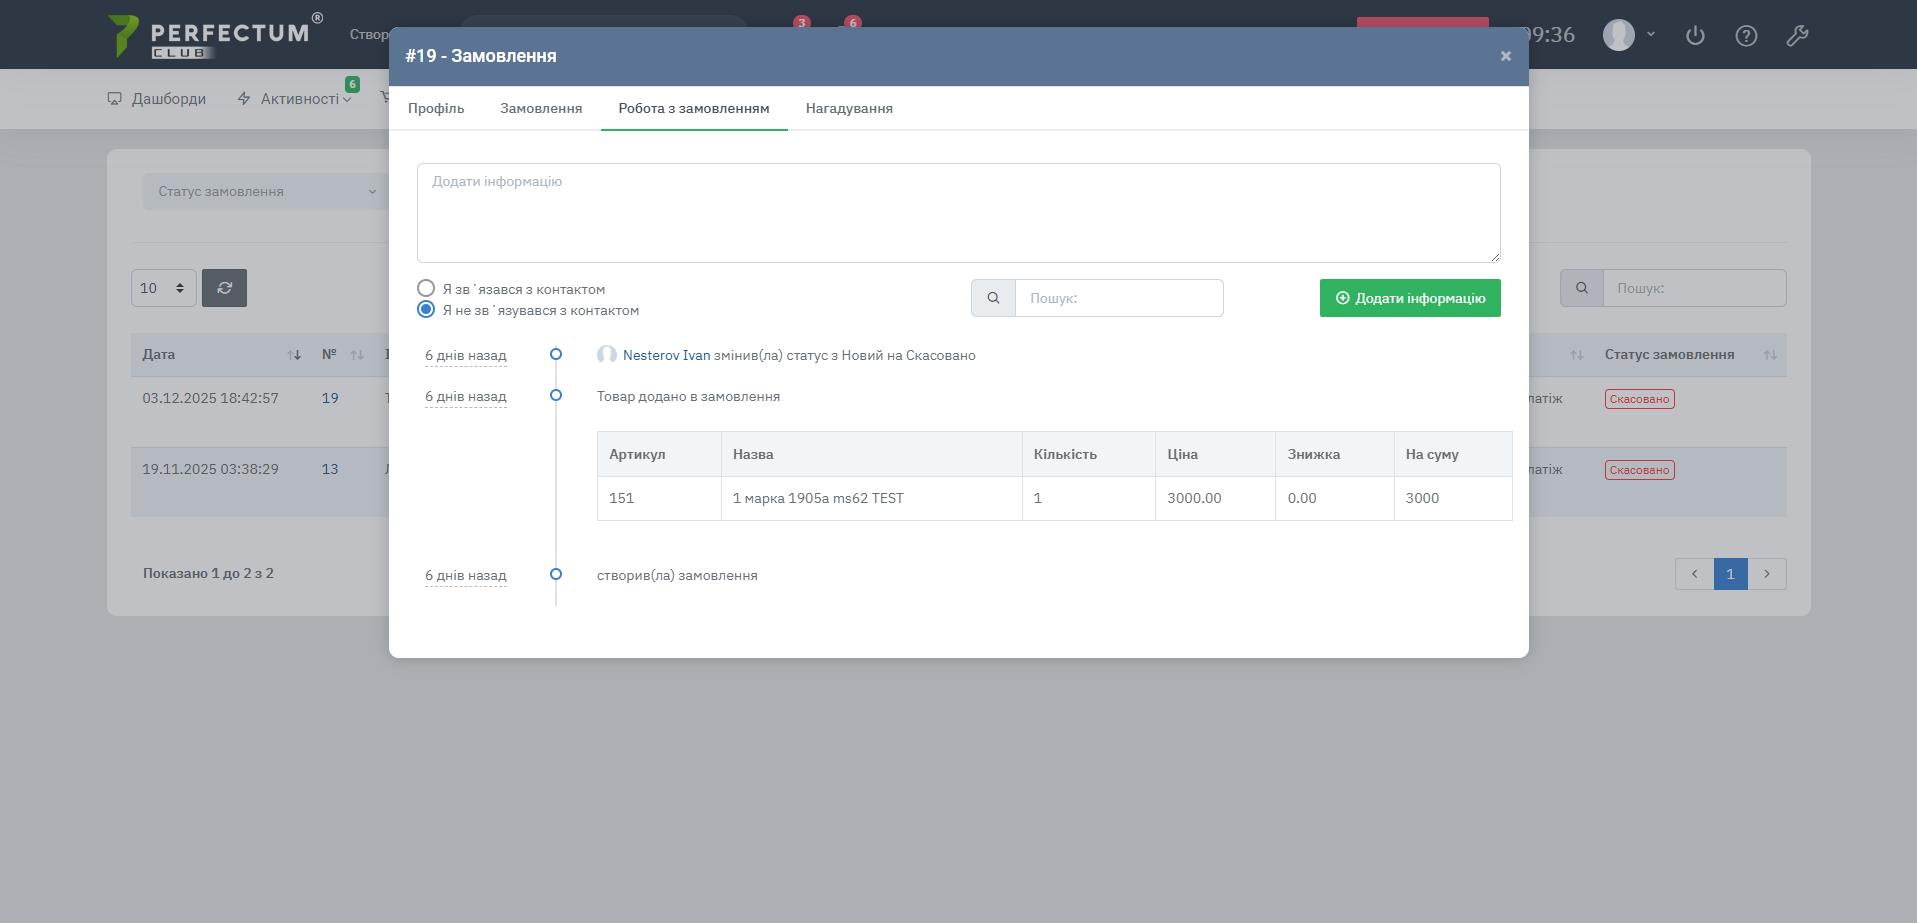Switch to the Профіль tab
The width and height of the screenshot is (1917, 923).
[436, 108]
